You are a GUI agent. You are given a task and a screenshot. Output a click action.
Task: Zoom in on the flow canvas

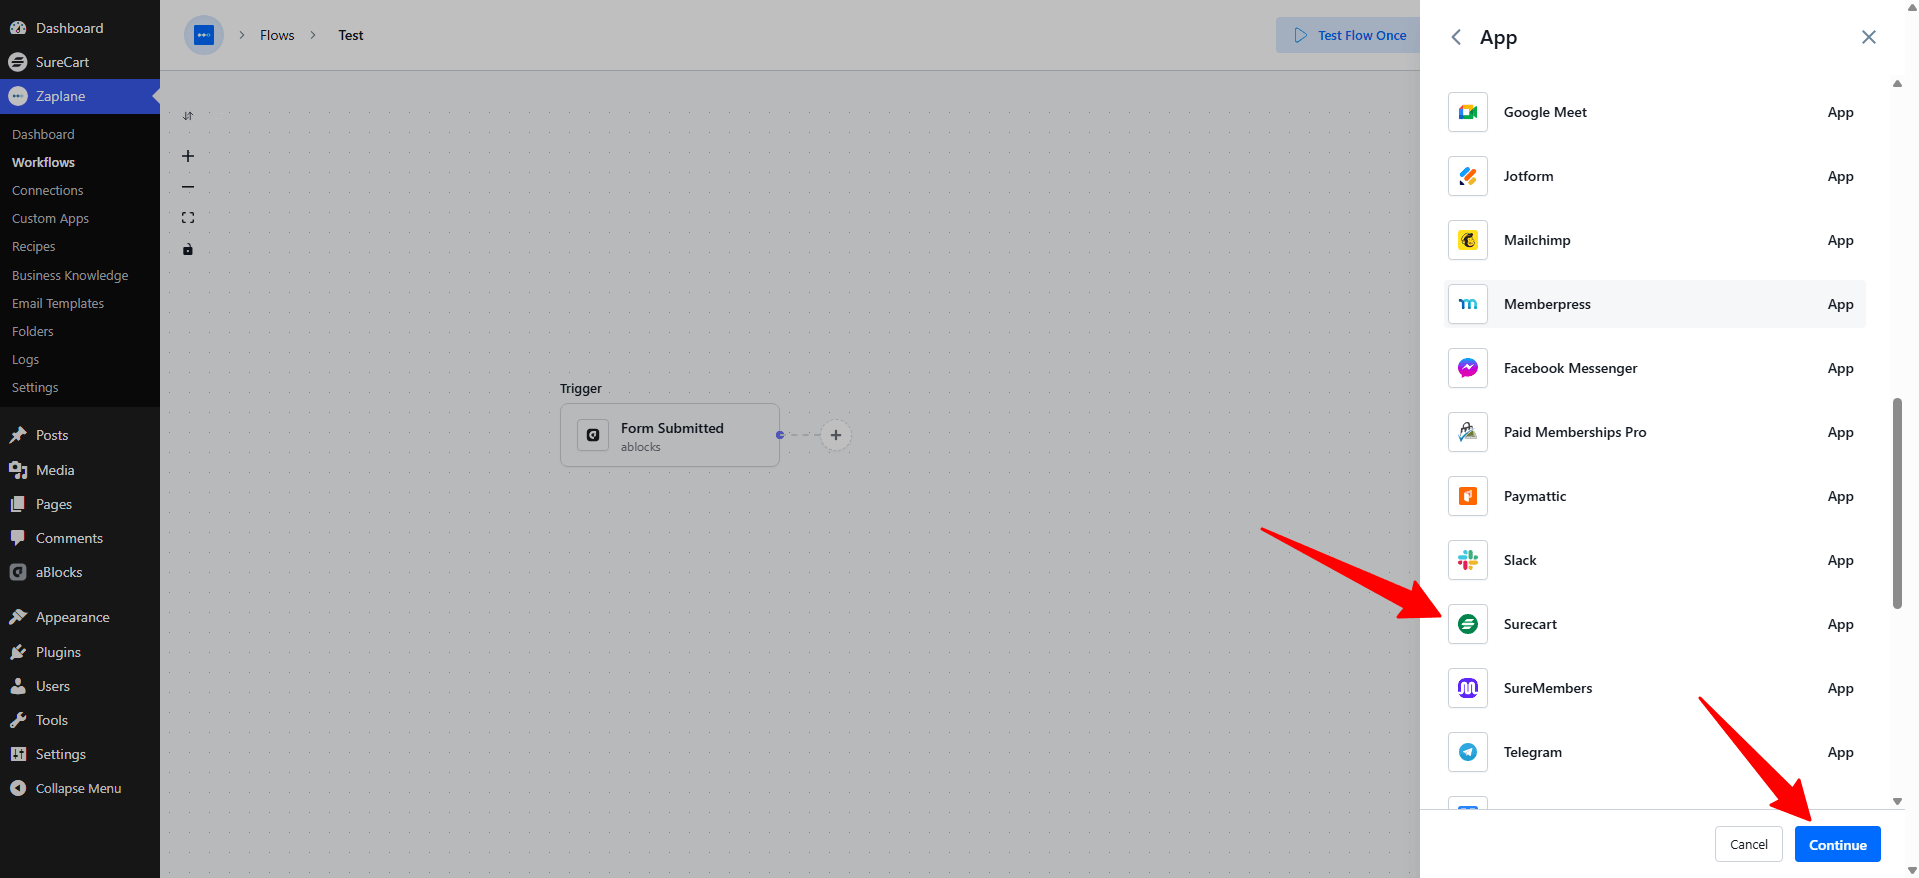(x=188, y=156)
